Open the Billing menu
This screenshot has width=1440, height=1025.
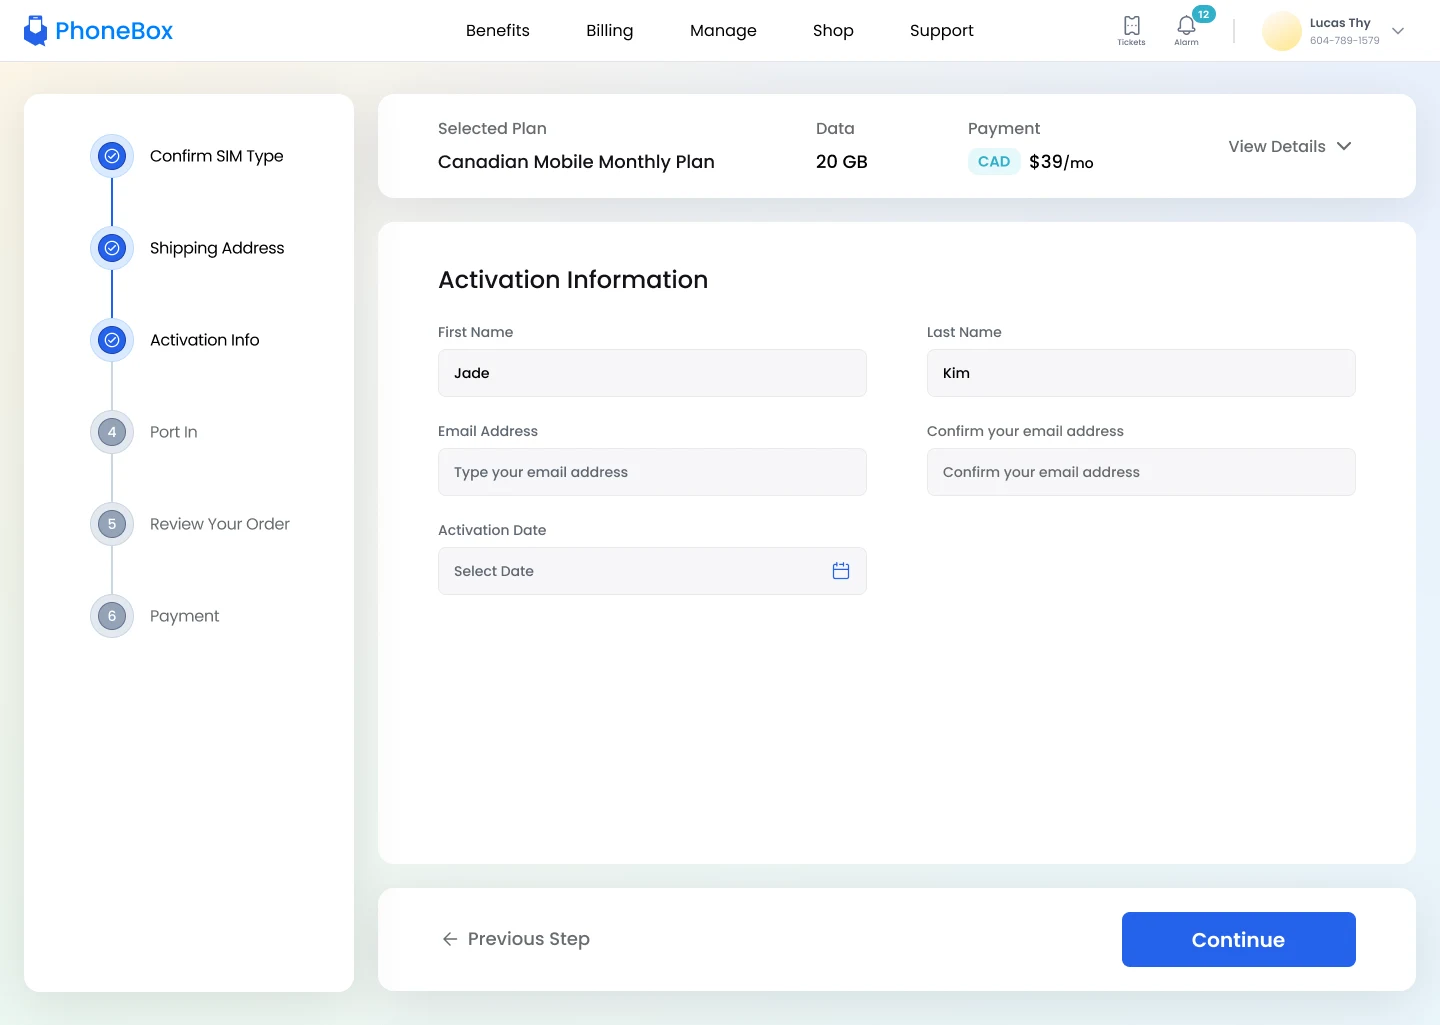[610, 30]
